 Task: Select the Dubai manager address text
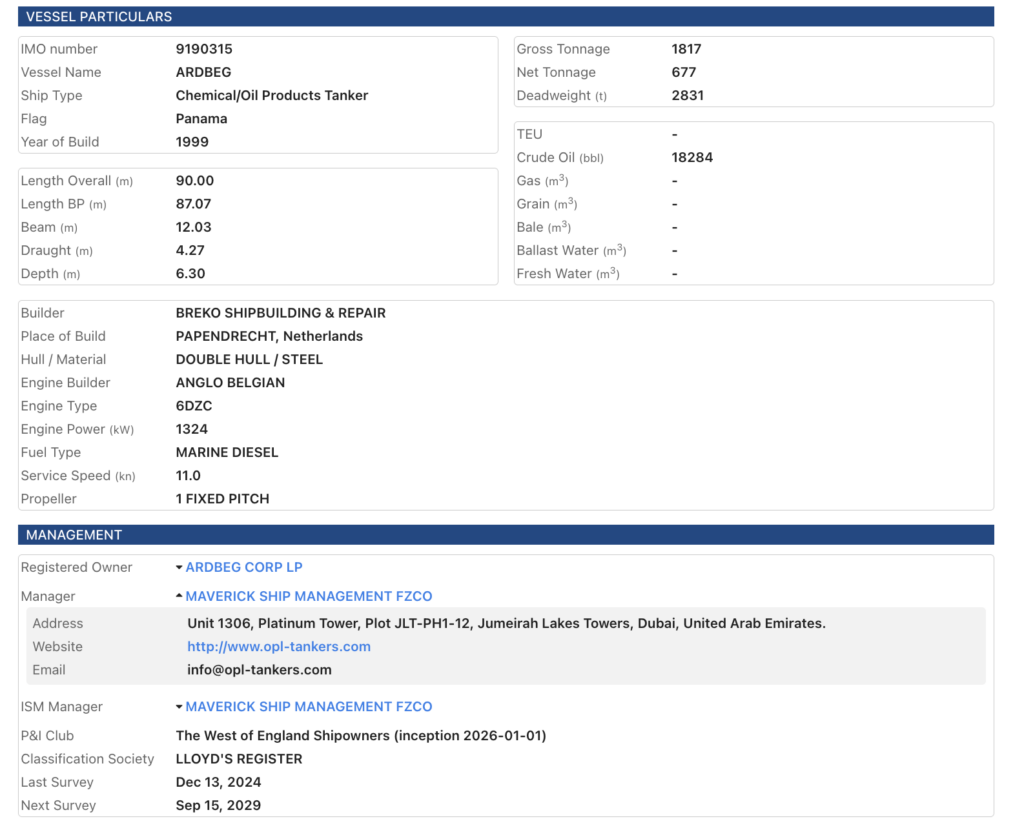click(506, 623)
